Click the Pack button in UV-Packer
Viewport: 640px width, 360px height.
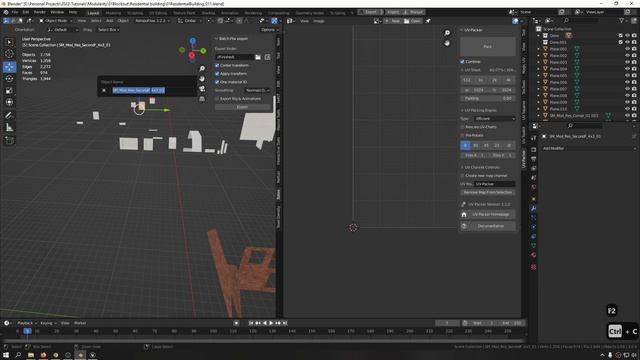tap(488, 47)
